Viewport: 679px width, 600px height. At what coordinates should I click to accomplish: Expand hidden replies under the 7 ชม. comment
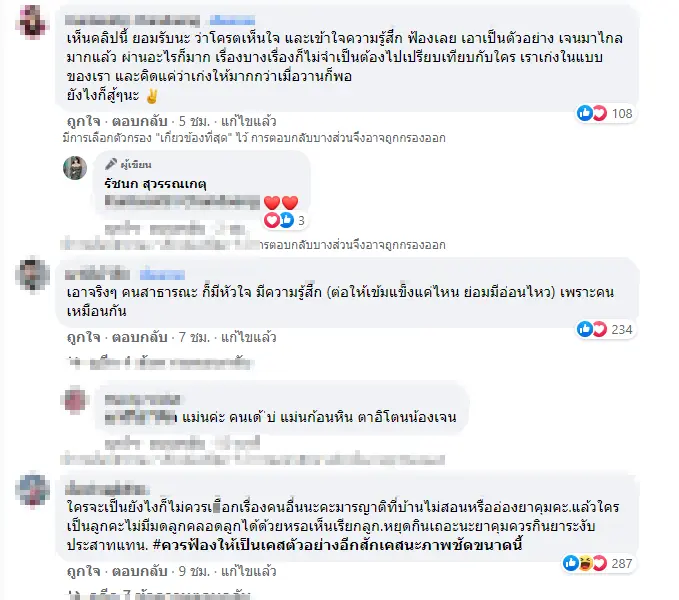(x=160, y=363)
